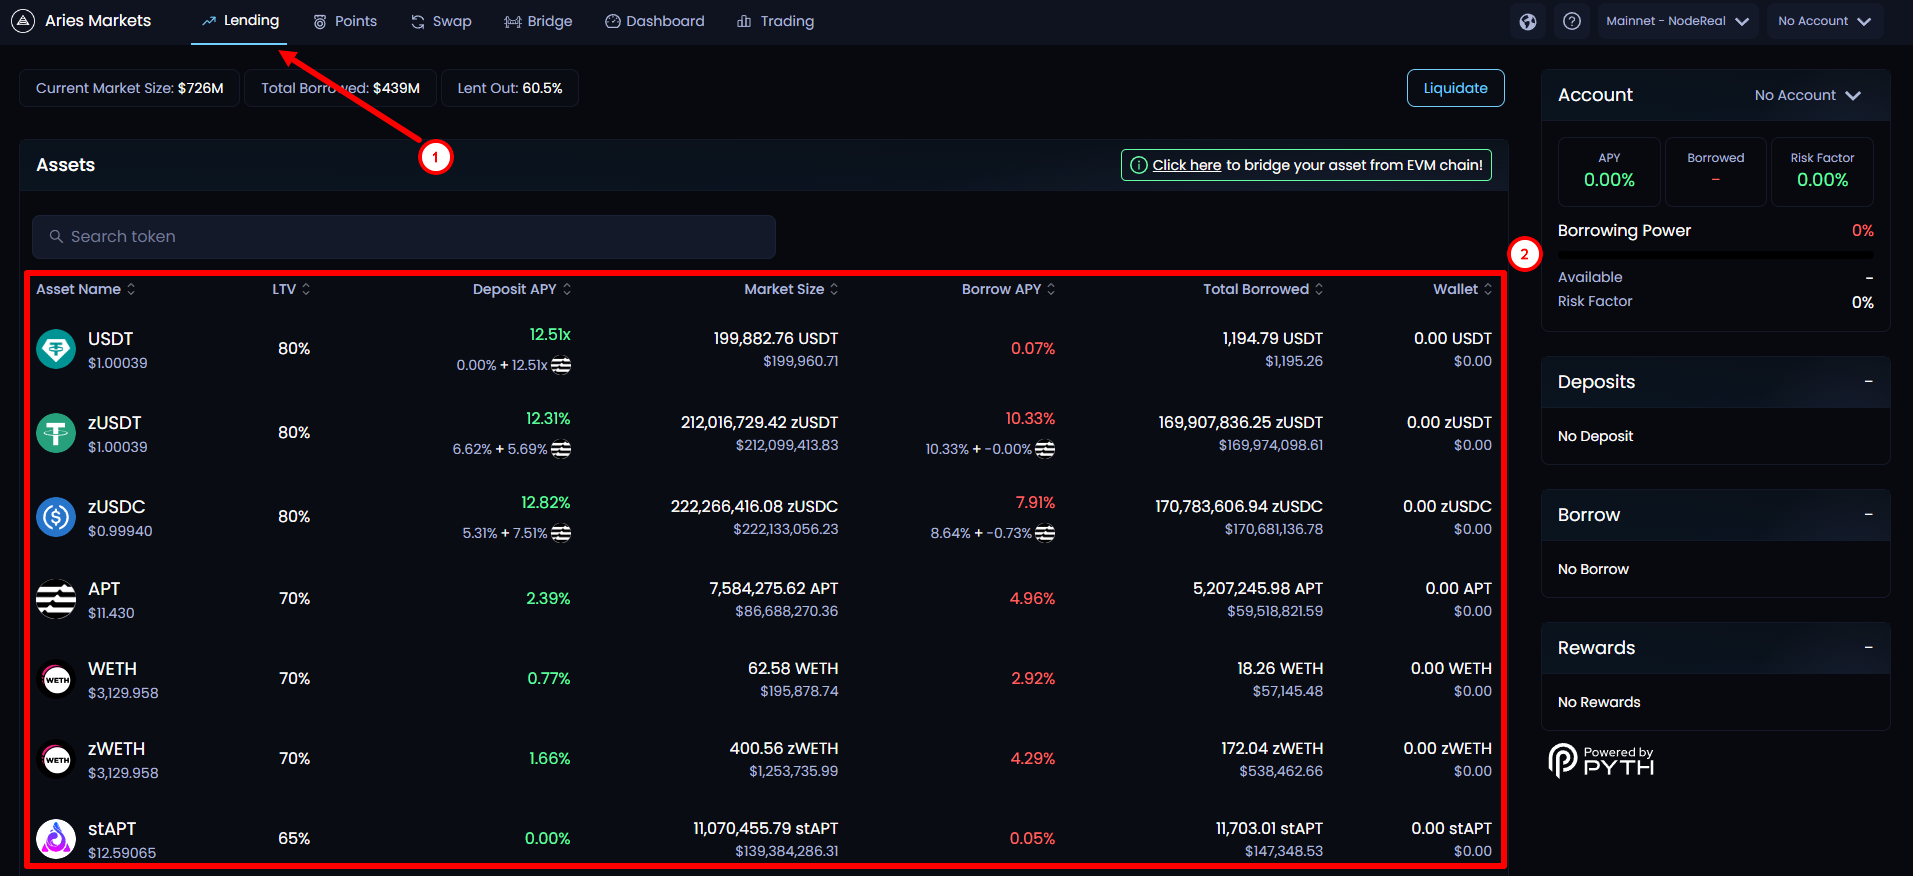Click the Aries Markets brand name
The image size is (1913, 876).
tap(98, 21)
